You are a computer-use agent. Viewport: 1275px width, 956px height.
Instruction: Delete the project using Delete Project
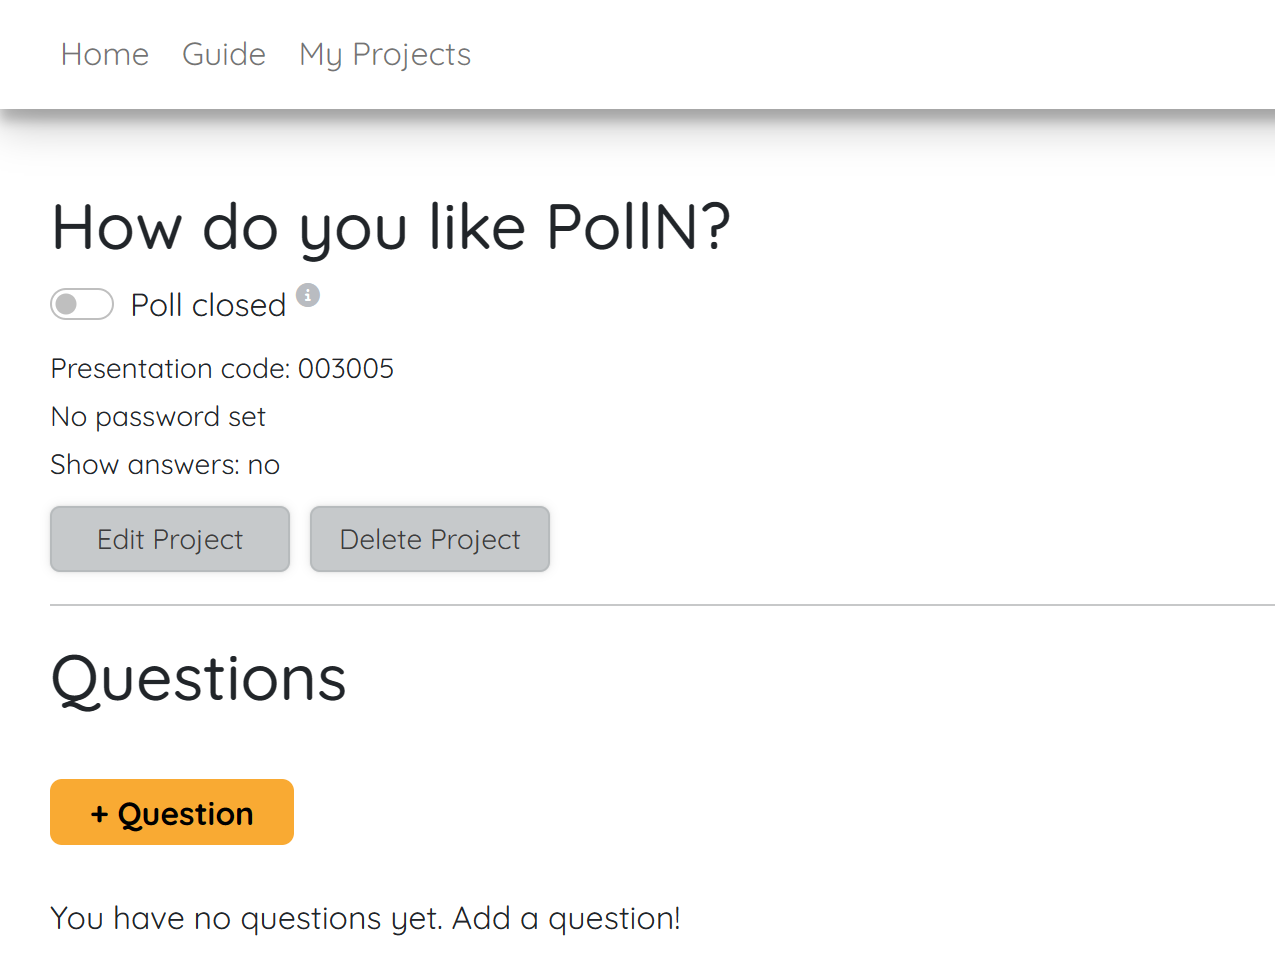pos(429,539)
